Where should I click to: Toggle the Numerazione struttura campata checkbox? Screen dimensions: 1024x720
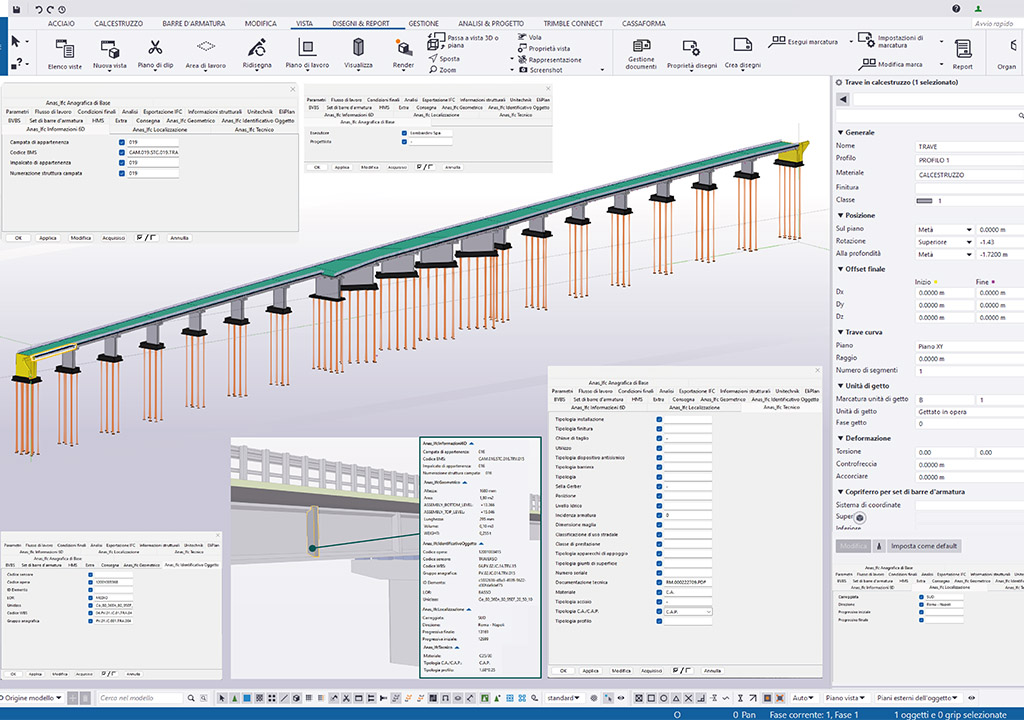point(120,174)
